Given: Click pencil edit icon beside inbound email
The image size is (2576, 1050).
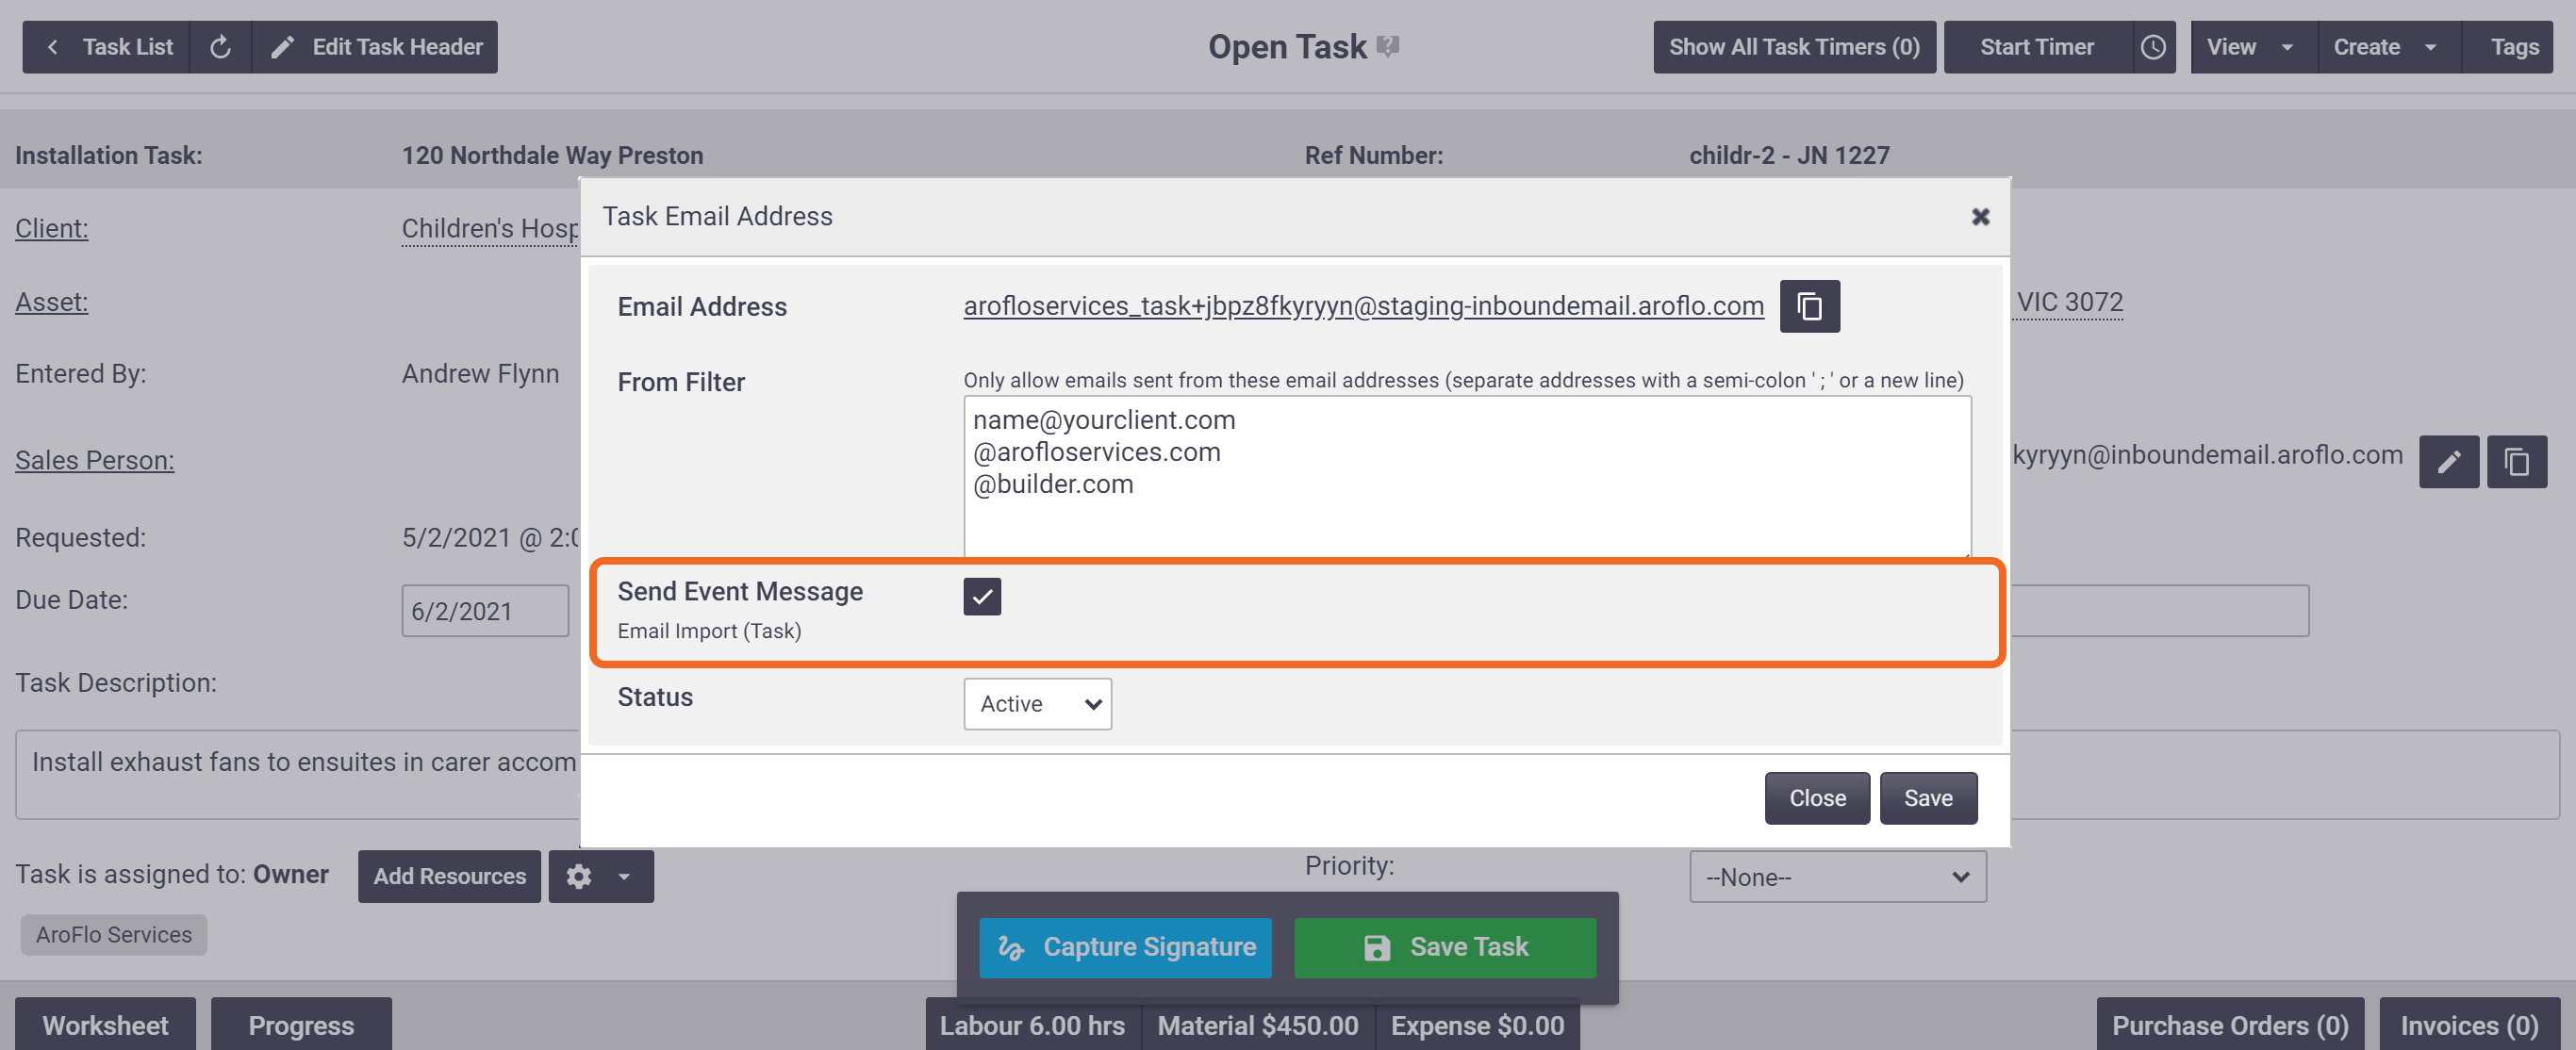Looking at the screenshot, I should (2448, 462).
